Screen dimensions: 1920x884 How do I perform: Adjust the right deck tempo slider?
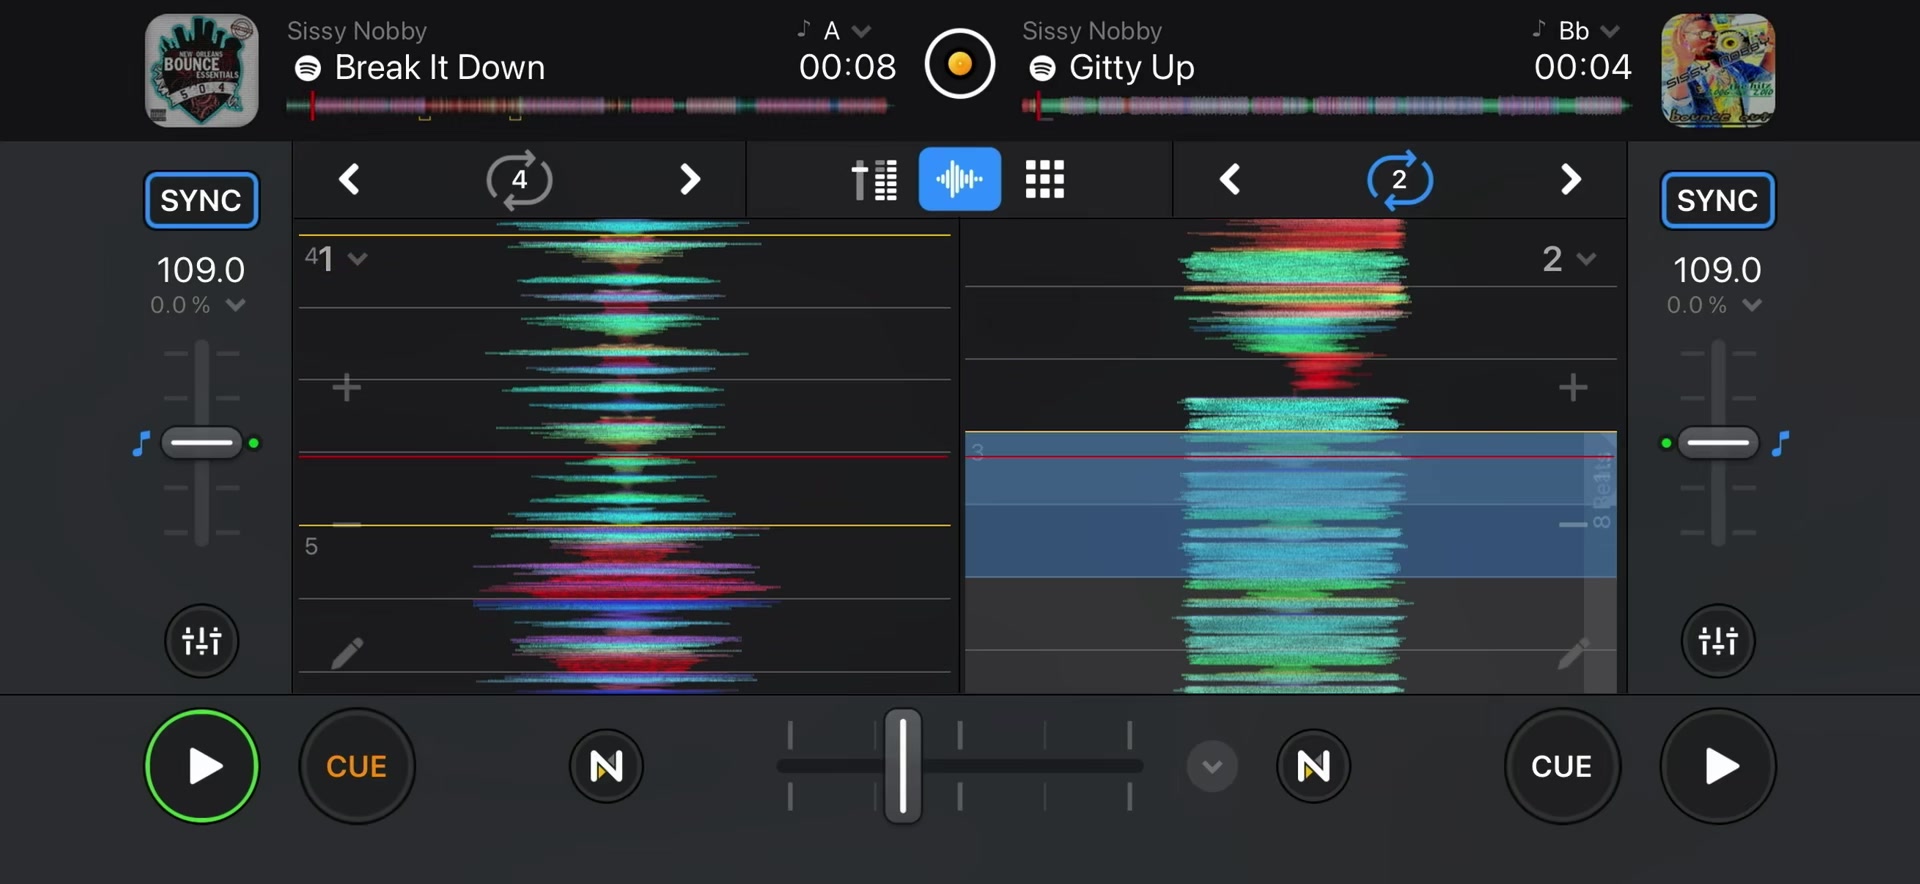click(x=1717, y=442)
